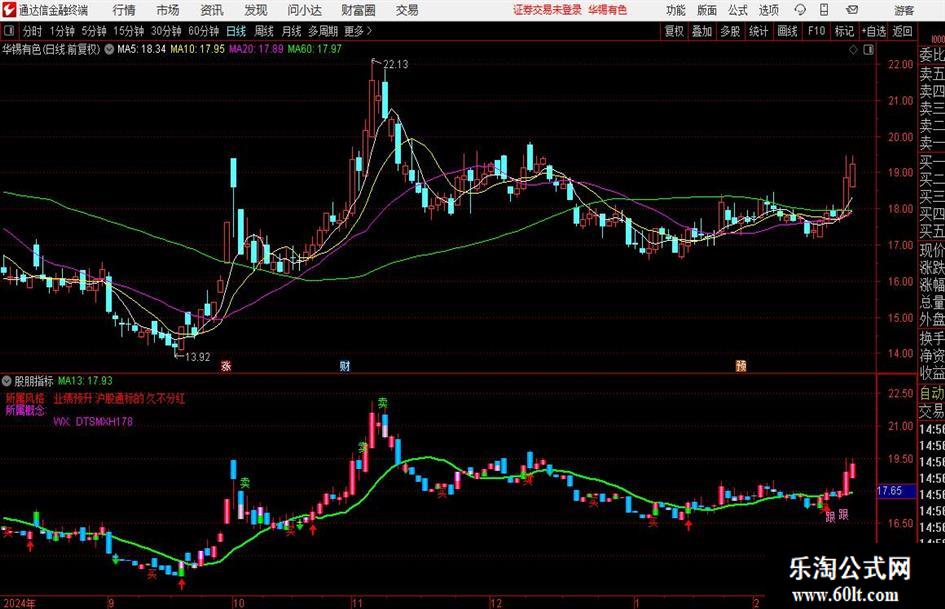Screen dimensions: 945x609
Task: Open the 版面 menu
Action: point(706,10)
